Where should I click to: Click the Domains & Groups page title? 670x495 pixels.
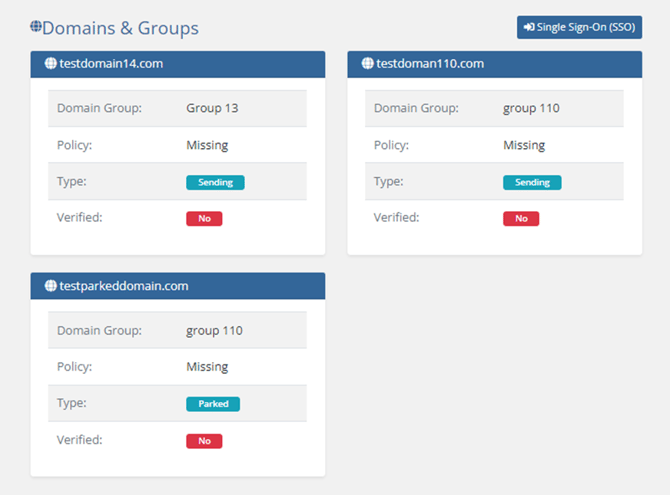pos(120,28)
